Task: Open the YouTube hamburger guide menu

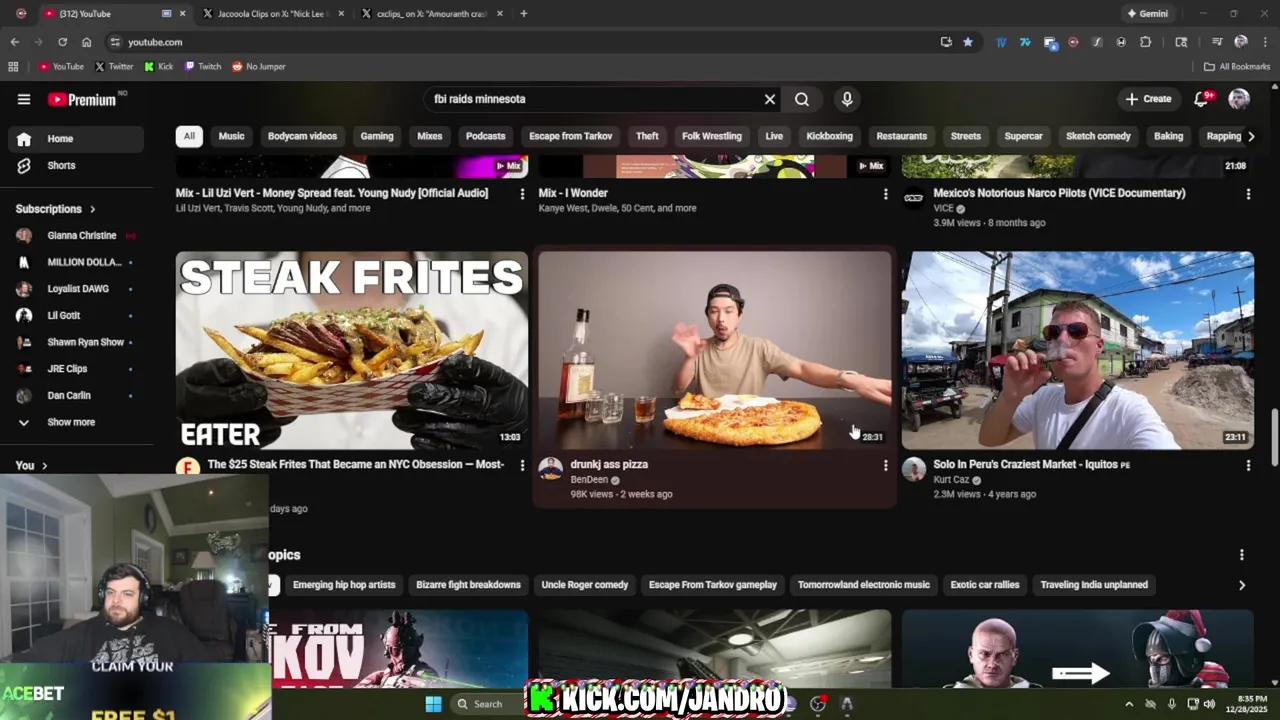Action: point(24,99)
